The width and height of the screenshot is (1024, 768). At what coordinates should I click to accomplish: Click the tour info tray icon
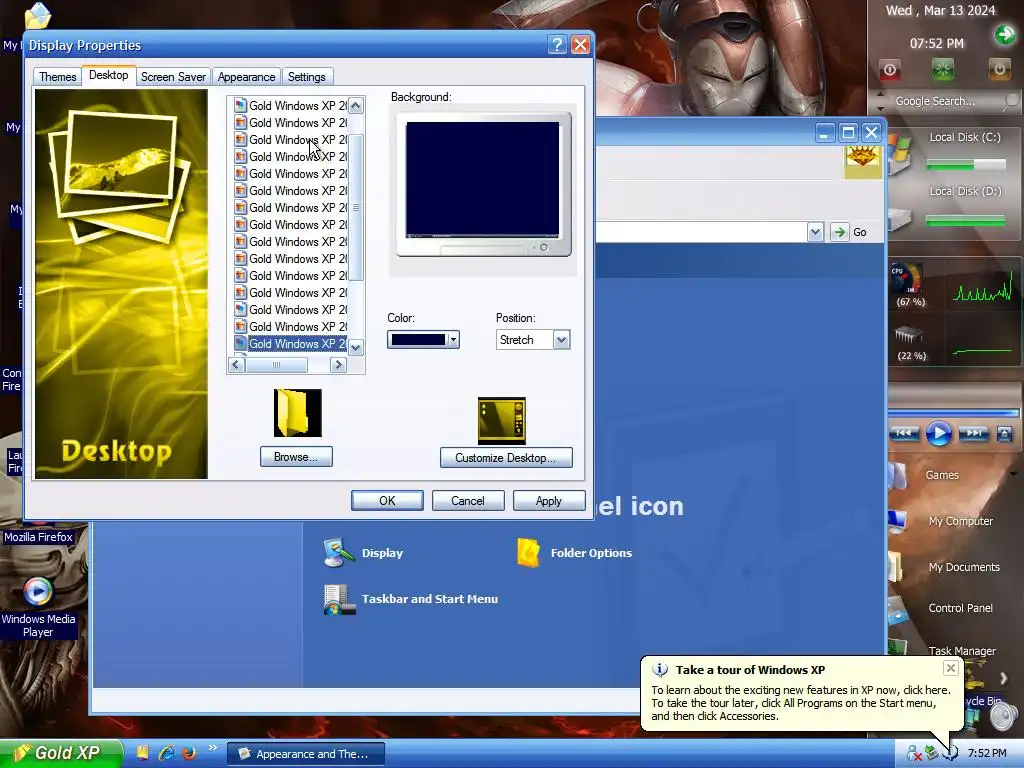click(950, 753)
